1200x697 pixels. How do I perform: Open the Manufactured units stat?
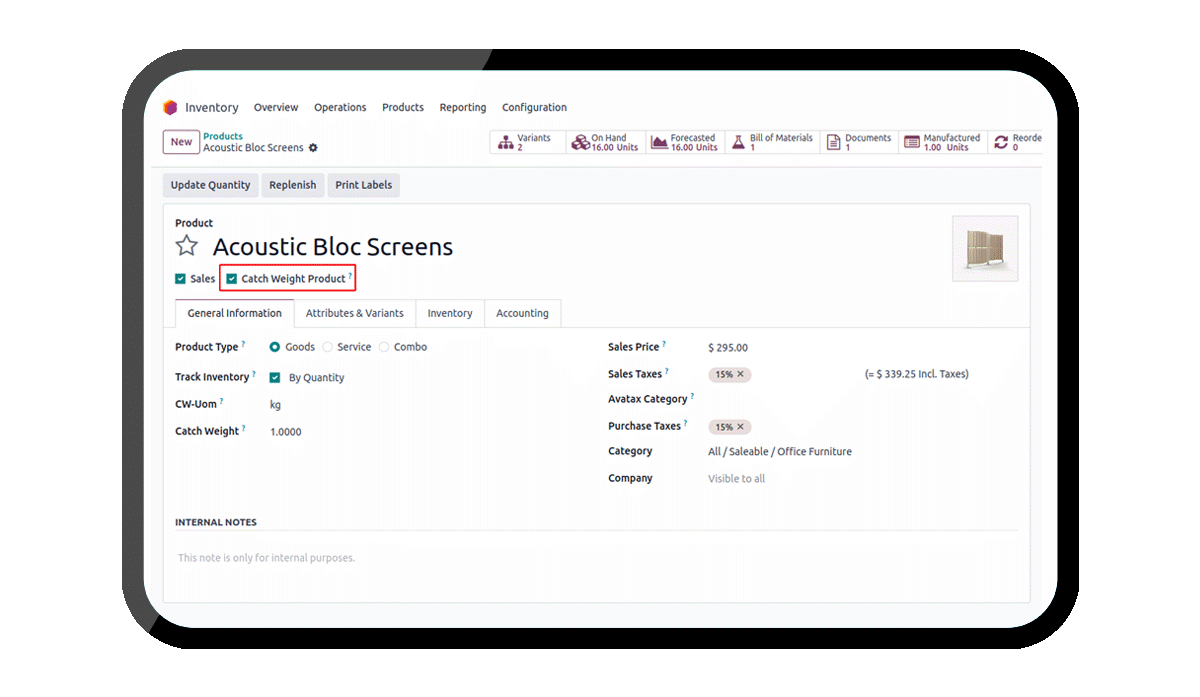(x=943, y=142)
